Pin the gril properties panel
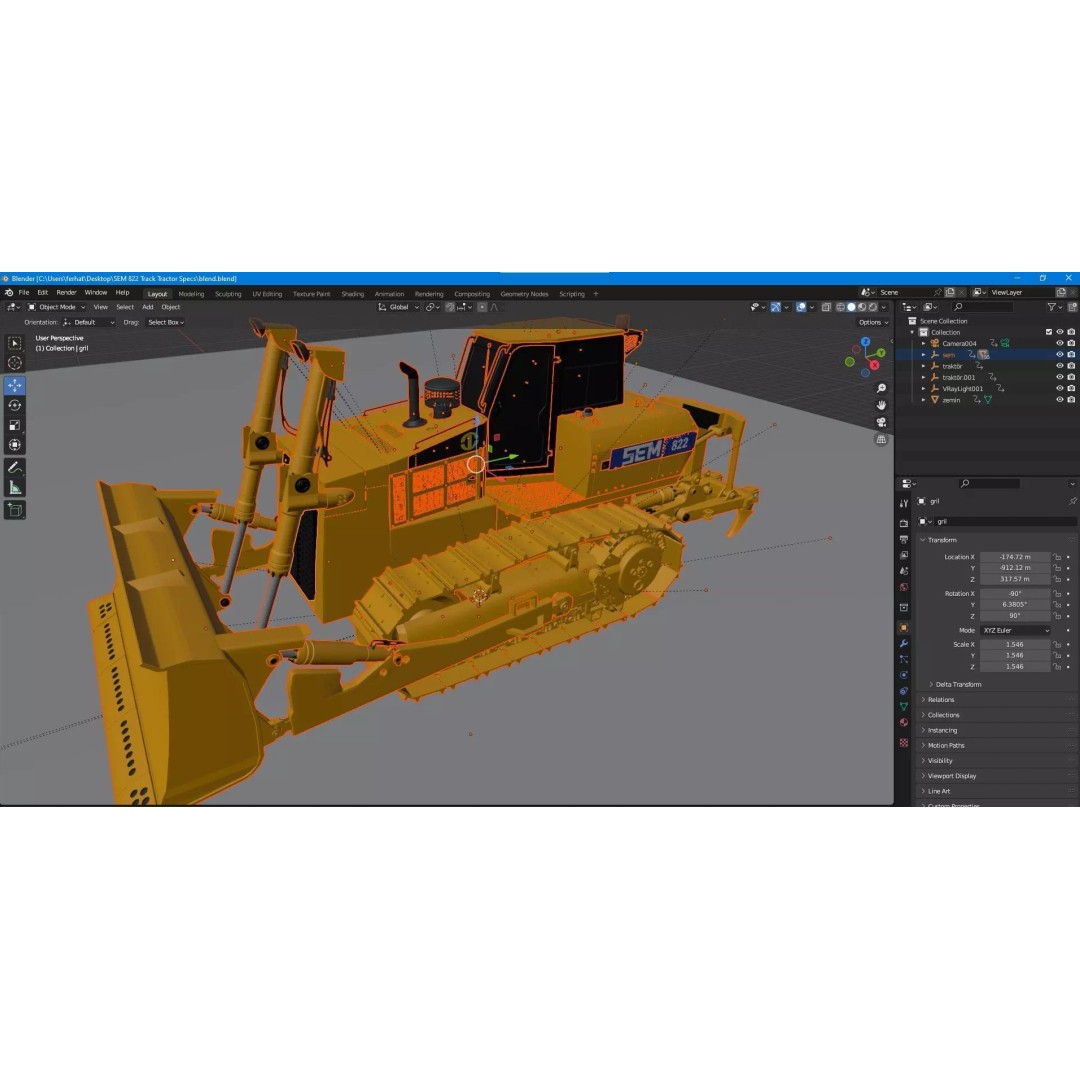The height and width of the screenshot is (1080, 1080). (x=1072, y=501)
